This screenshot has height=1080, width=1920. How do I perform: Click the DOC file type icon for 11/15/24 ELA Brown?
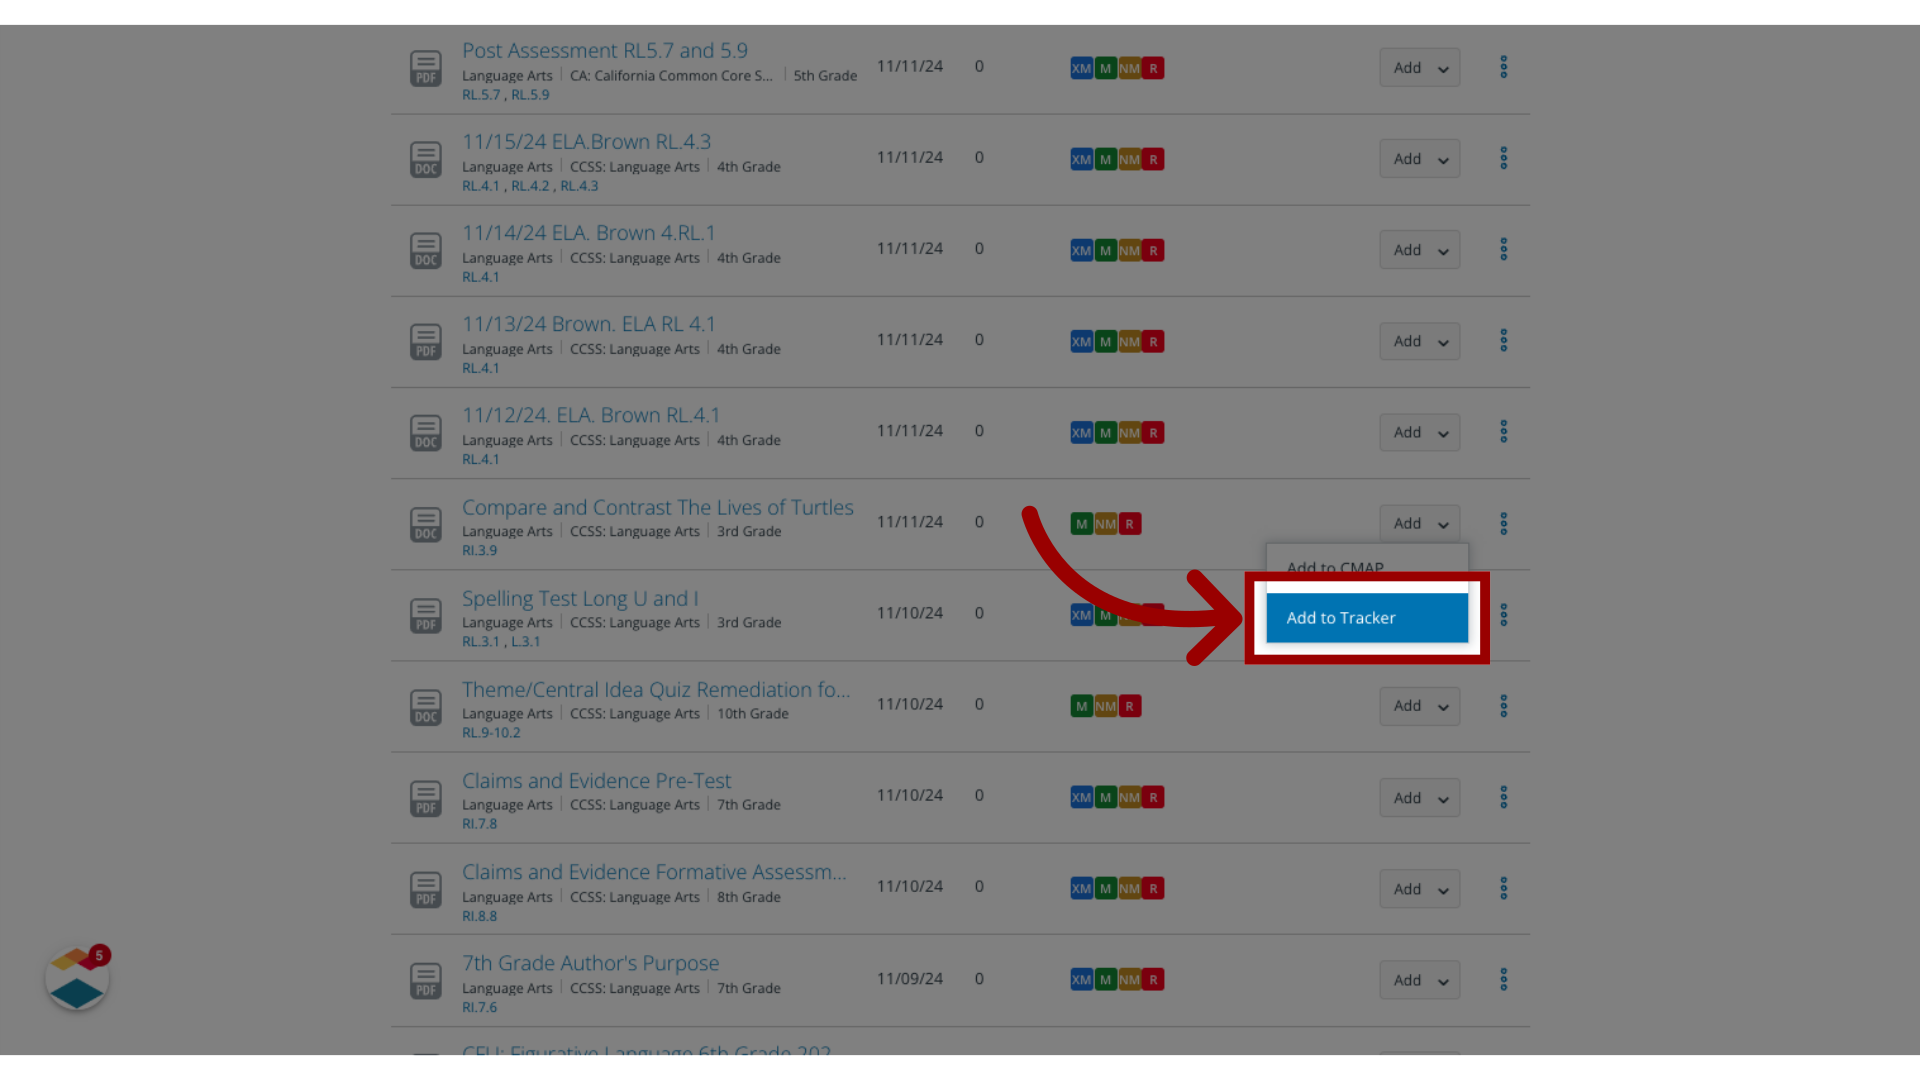(425, 158)
